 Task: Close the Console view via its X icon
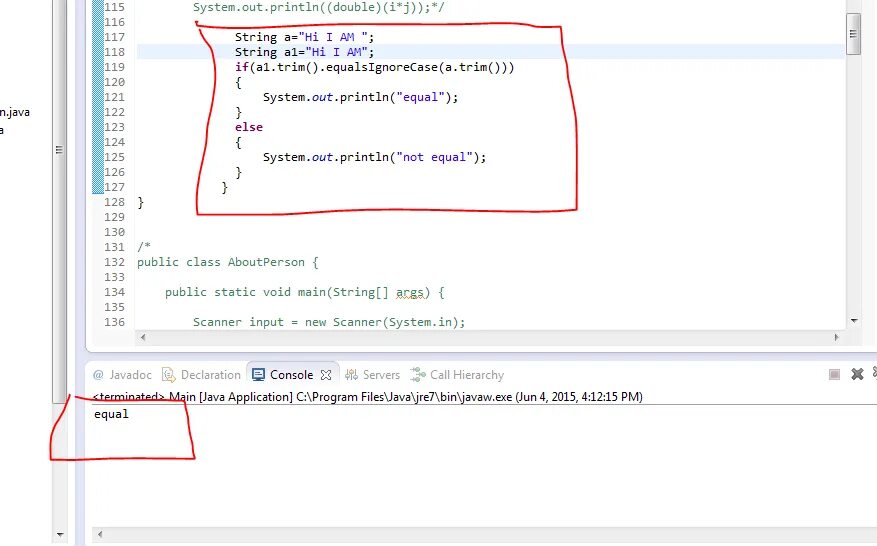(x=326, y=375)
